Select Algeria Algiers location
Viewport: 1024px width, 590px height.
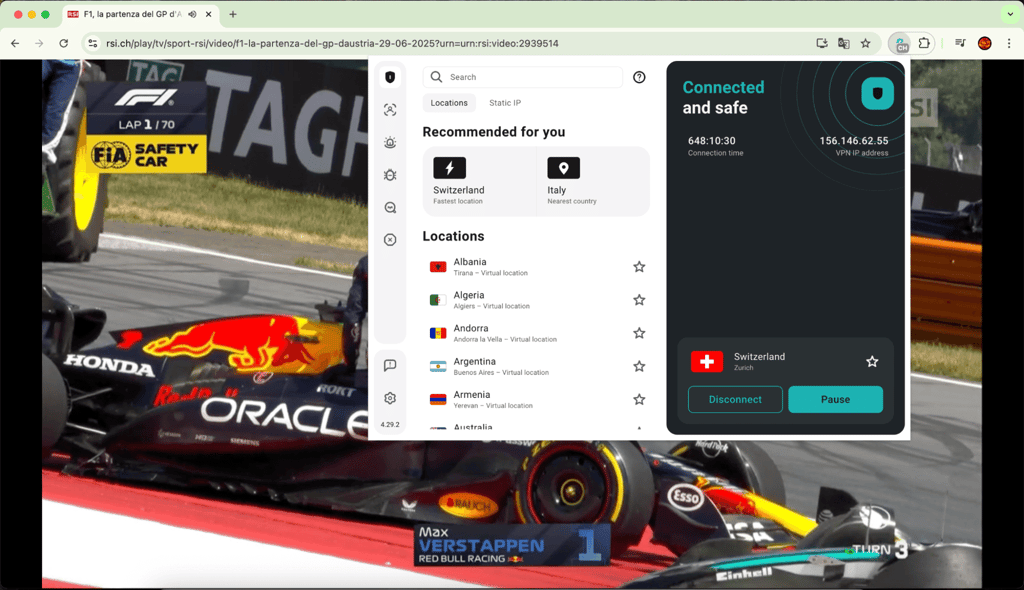[x=536, y=300]
